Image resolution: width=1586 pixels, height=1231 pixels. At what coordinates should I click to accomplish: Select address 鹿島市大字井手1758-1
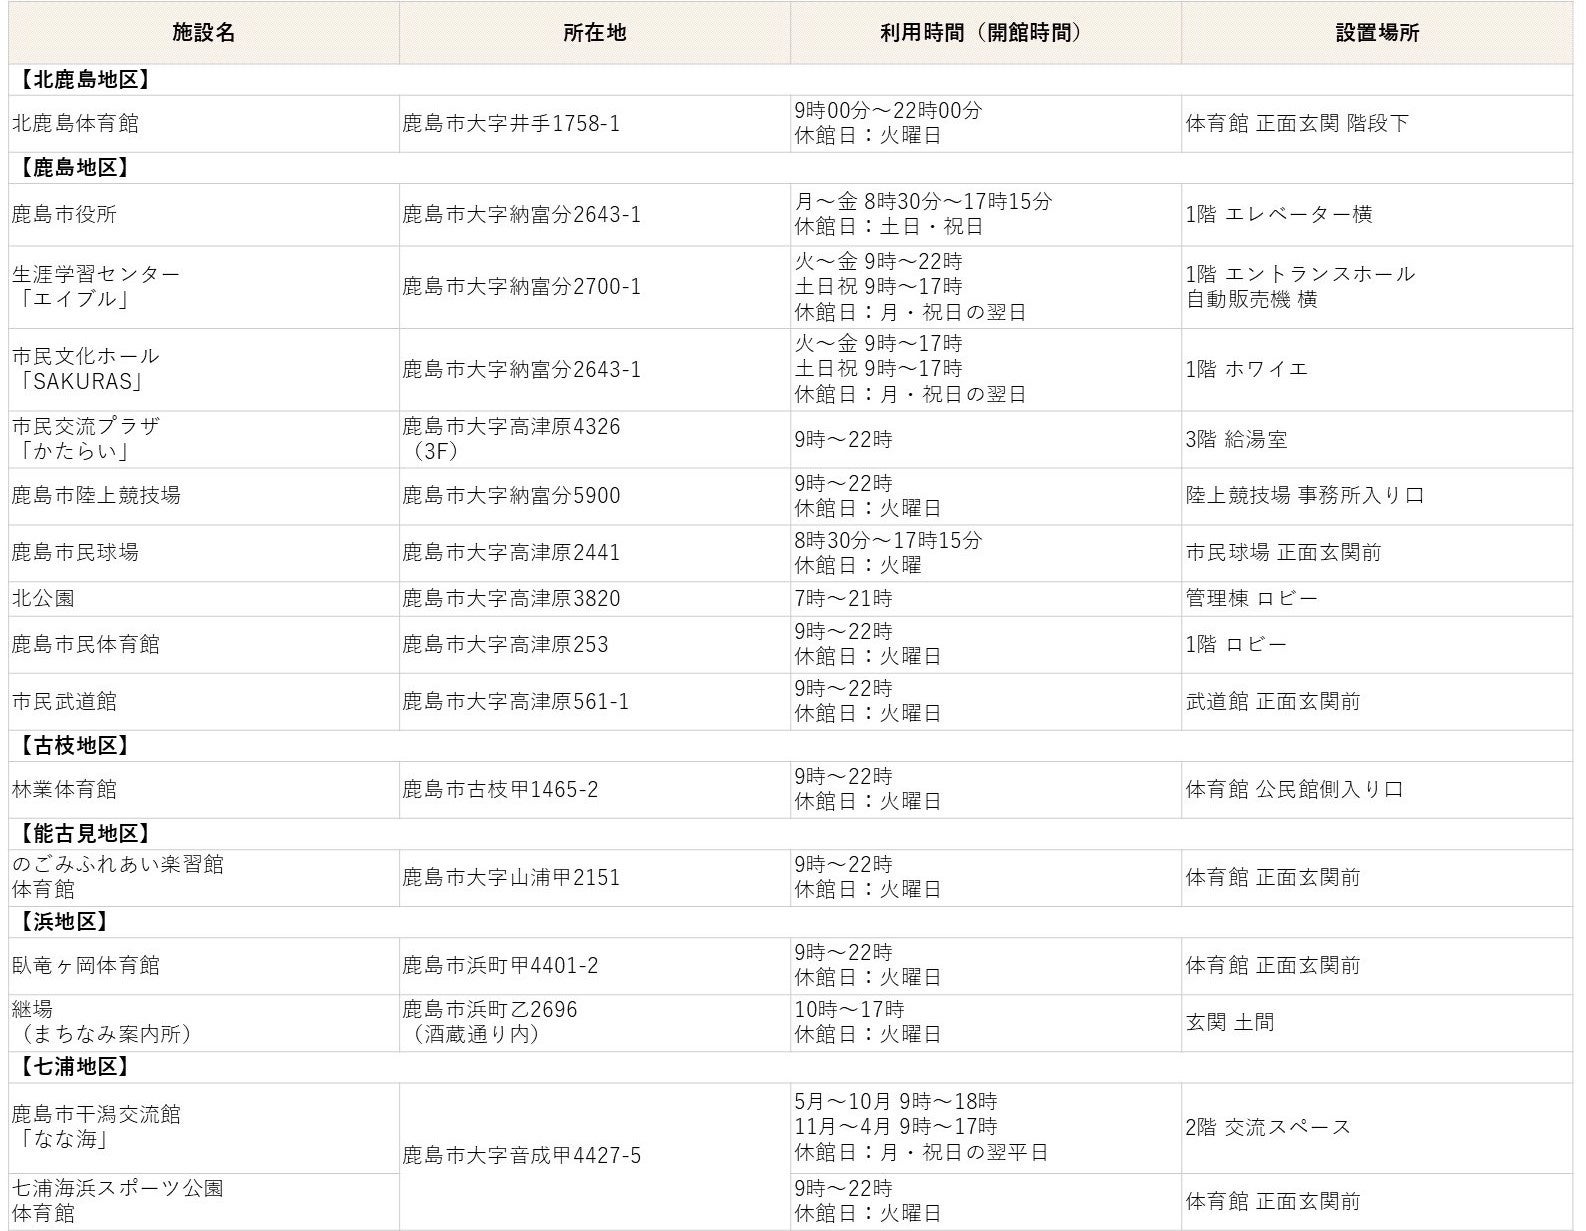point(511,124)
